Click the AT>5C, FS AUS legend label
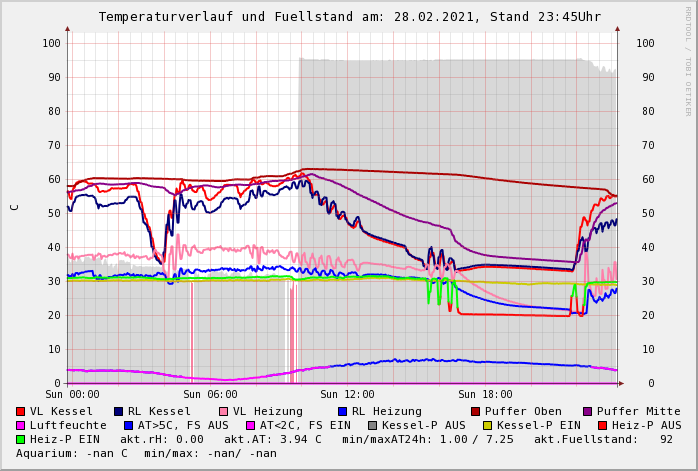The image size is (698, 471). (182, 425)
